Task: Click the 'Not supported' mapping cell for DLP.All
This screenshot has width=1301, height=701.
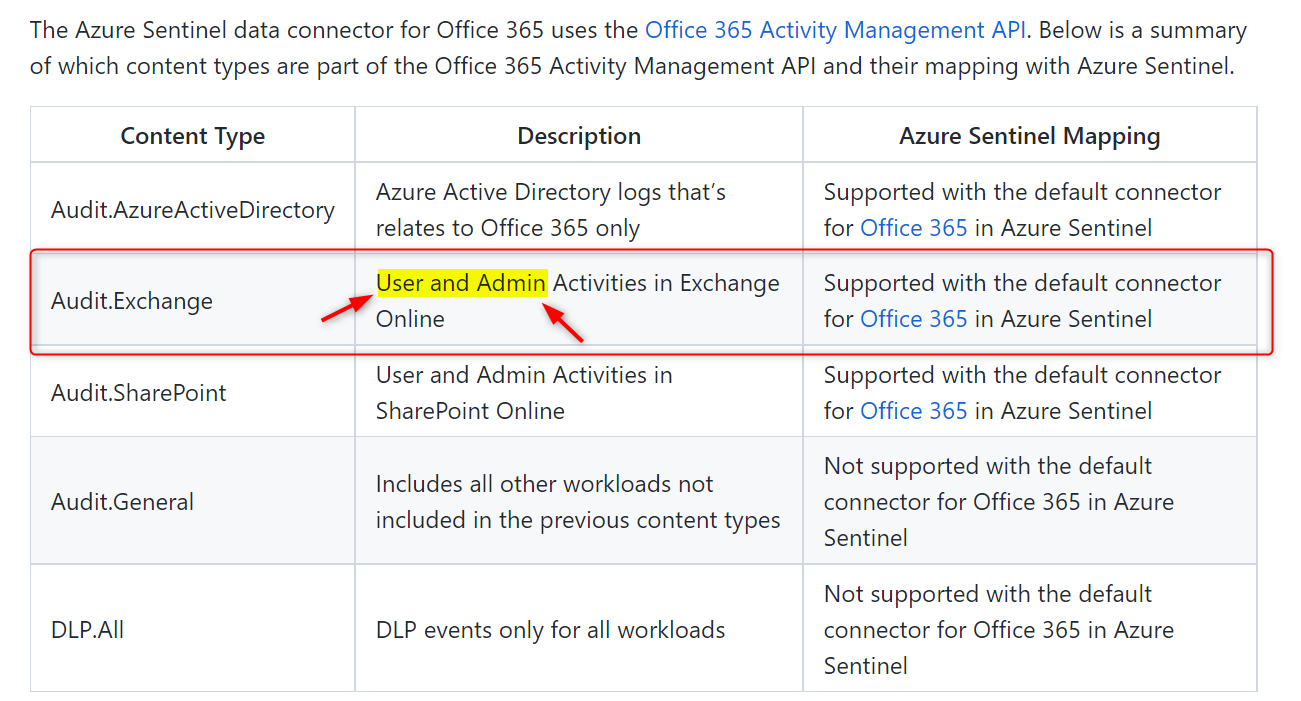Action: tap(998, 629)
